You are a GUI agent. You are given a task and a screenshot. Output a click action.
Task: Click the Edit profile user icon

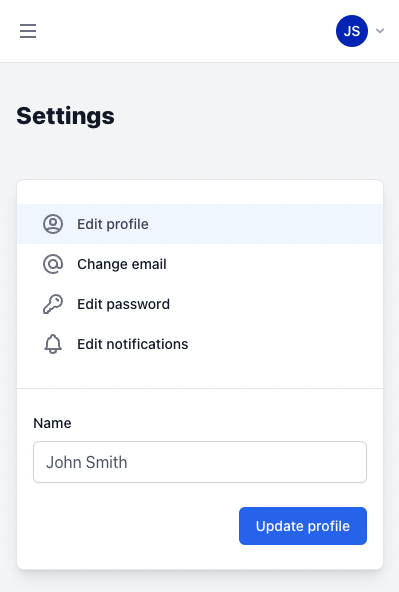[53, 224]
